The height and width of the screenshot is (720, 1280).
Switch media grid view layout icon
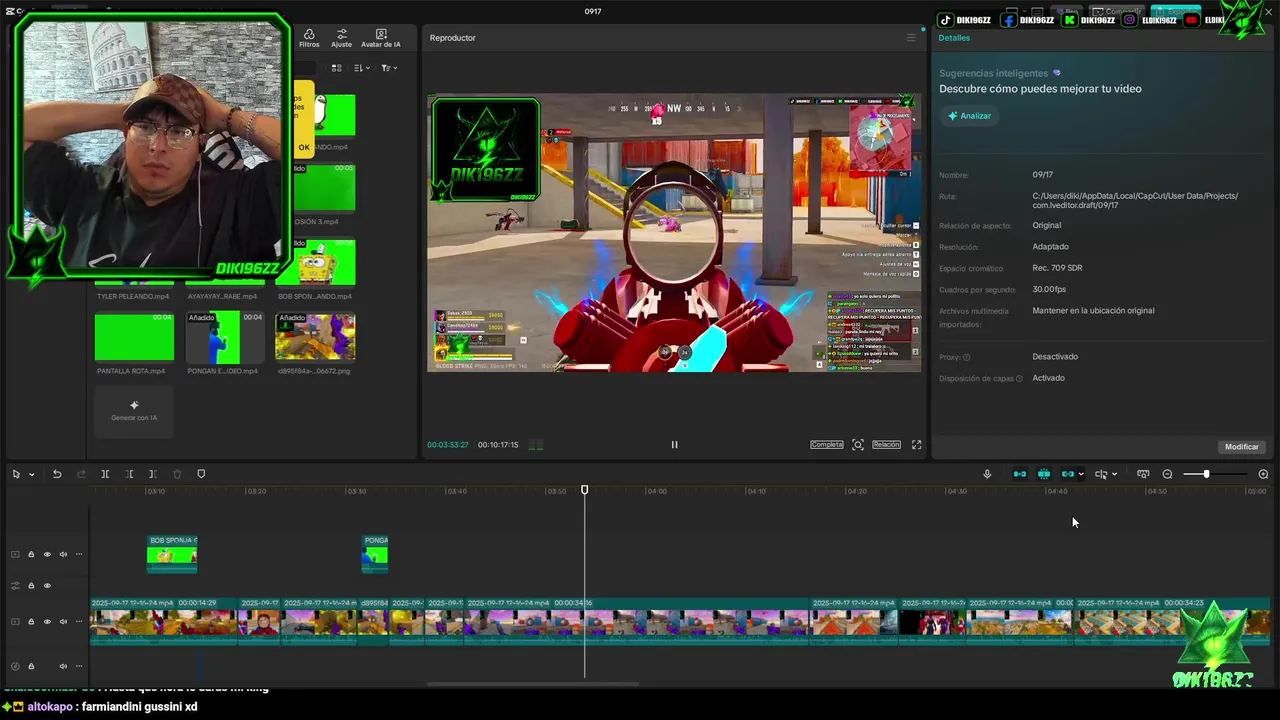336,68
